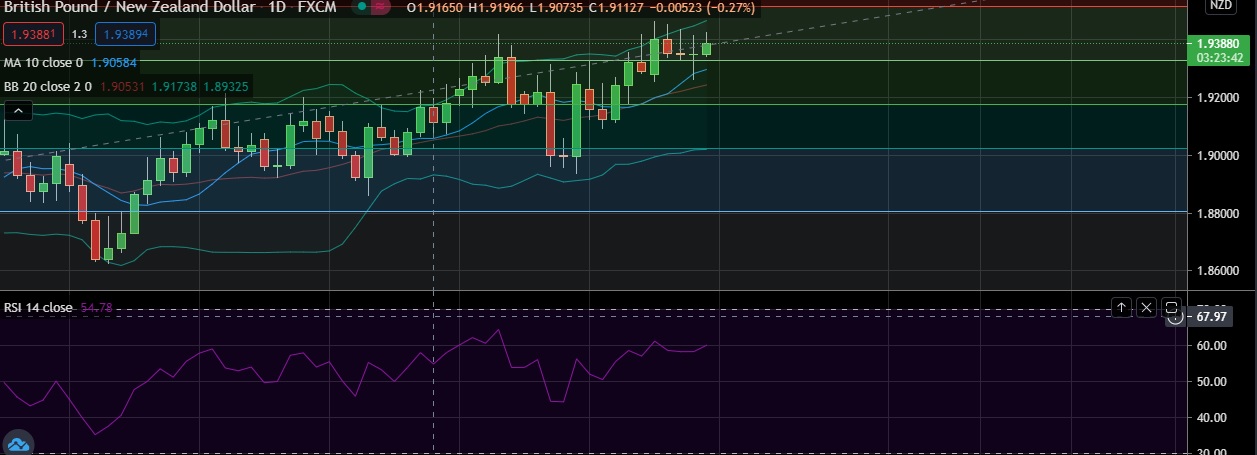The width and height of the screenshot is (1257, 455).
Task: Select the BB 20 close 2 0 indicator legend
Action: tap(48, 87)
